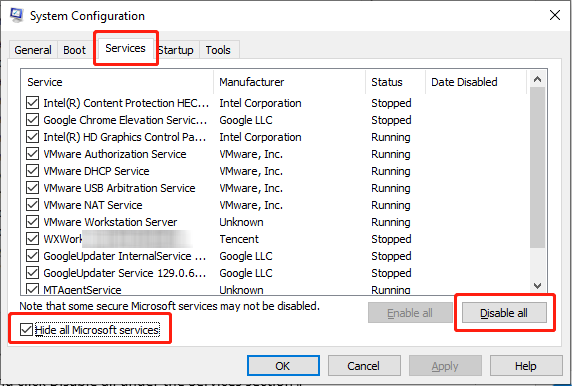
Task: Click Stopped status of Google Chrome Elevation Service
Action: pyautogui.click(x=391, y=120)
